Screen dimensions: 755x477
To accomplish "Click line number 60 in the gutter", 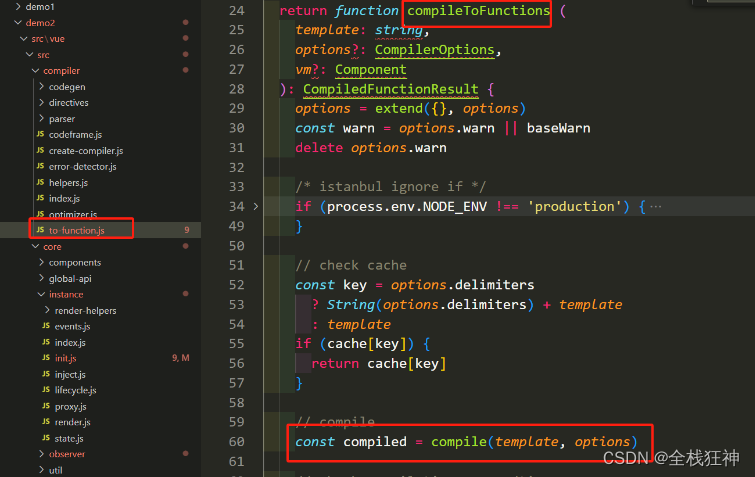I will tap(236, 442).
